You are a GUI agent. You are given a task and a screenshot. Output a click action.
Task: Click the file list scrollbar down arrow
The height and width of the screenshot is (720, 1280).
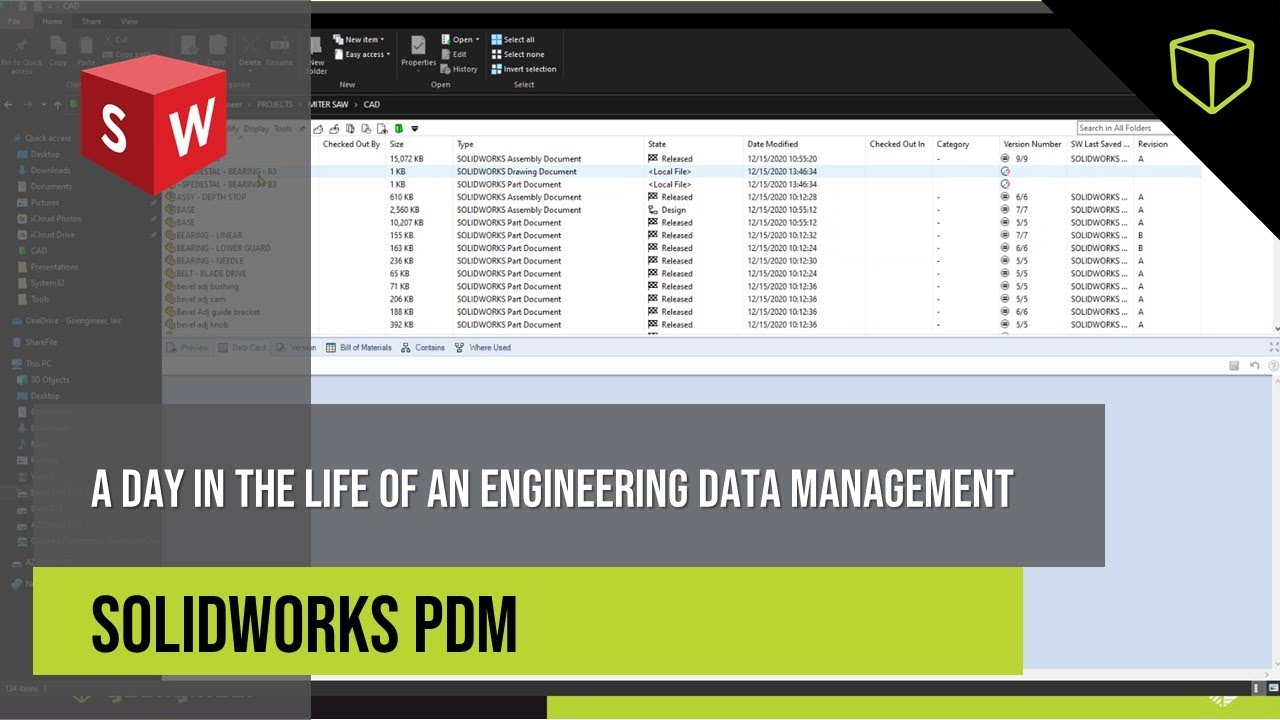[x=1275, y=328]
